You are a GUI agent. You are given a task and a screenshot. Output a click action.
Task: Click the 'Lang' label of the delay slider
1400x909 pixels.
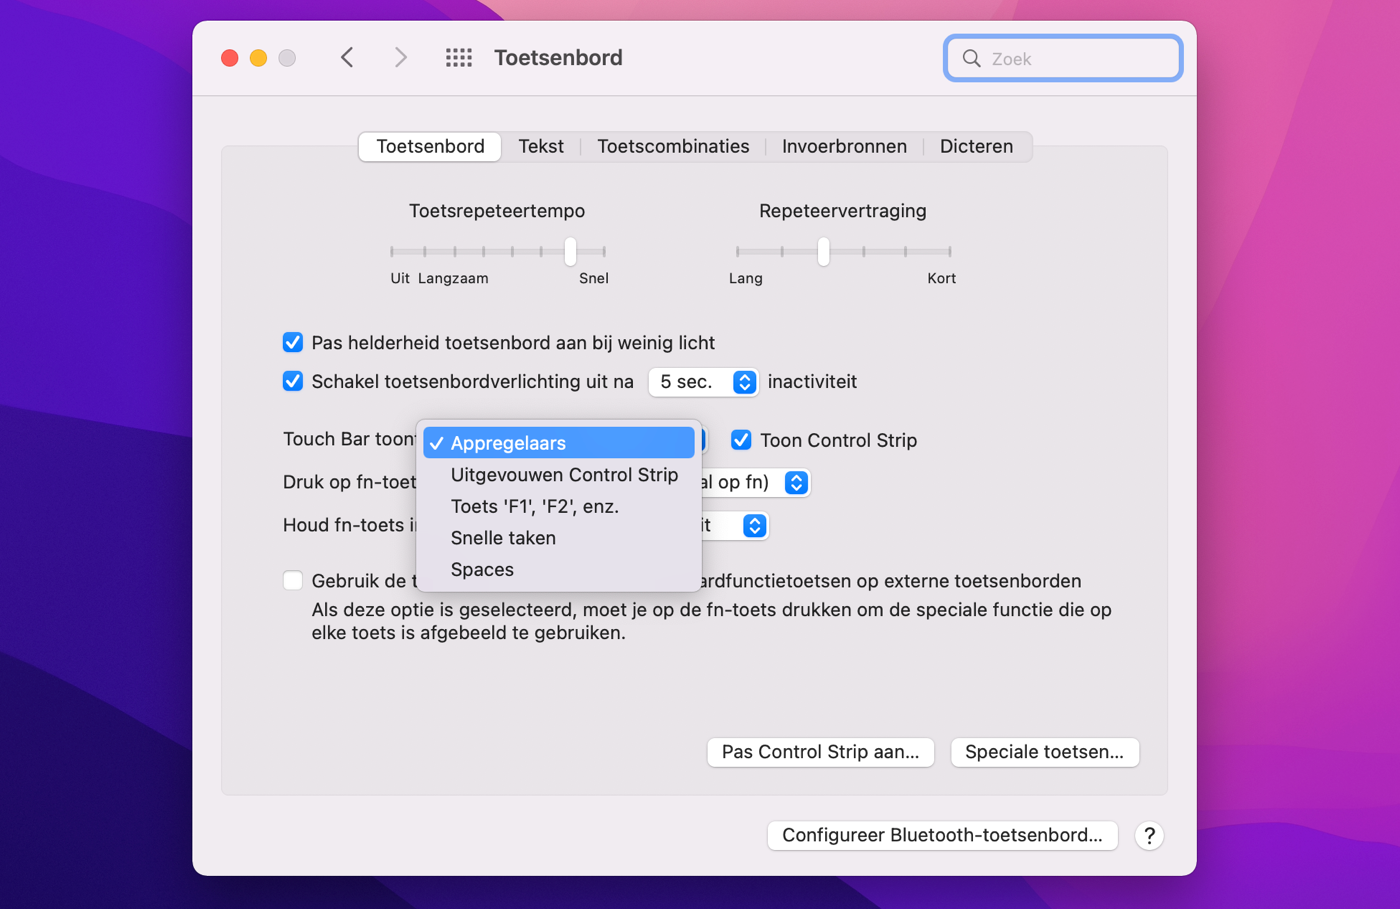coord(746,279)
